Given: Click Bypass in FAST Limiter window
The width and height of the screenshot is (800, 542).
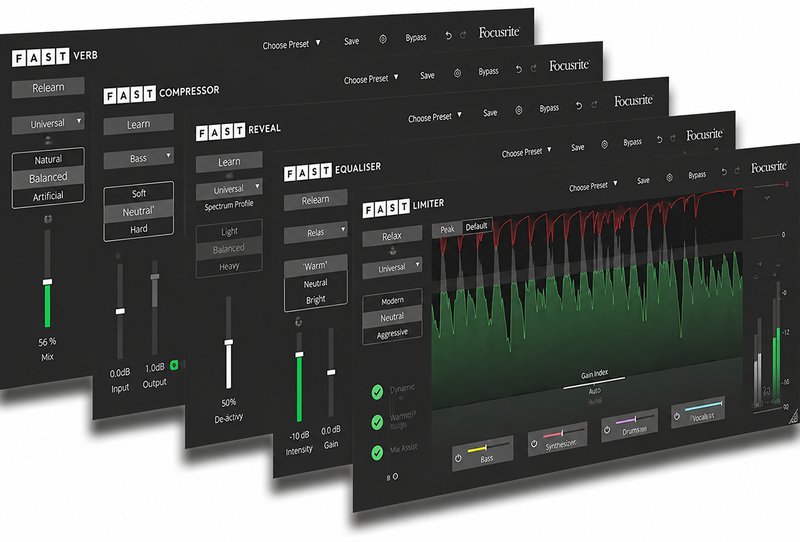Looking at the screenshot, I should (697, 175).
